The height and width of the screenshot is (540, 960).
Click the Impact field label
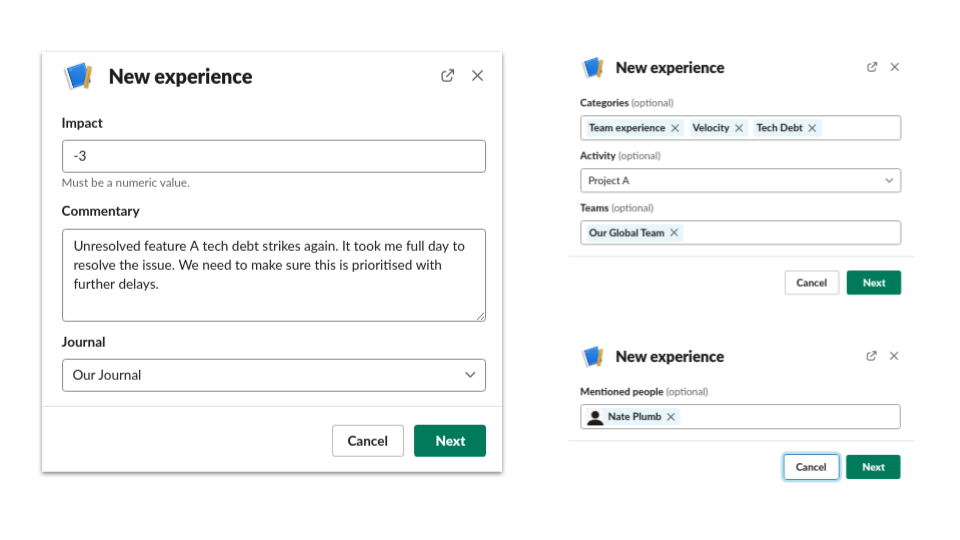pos(82,123)
